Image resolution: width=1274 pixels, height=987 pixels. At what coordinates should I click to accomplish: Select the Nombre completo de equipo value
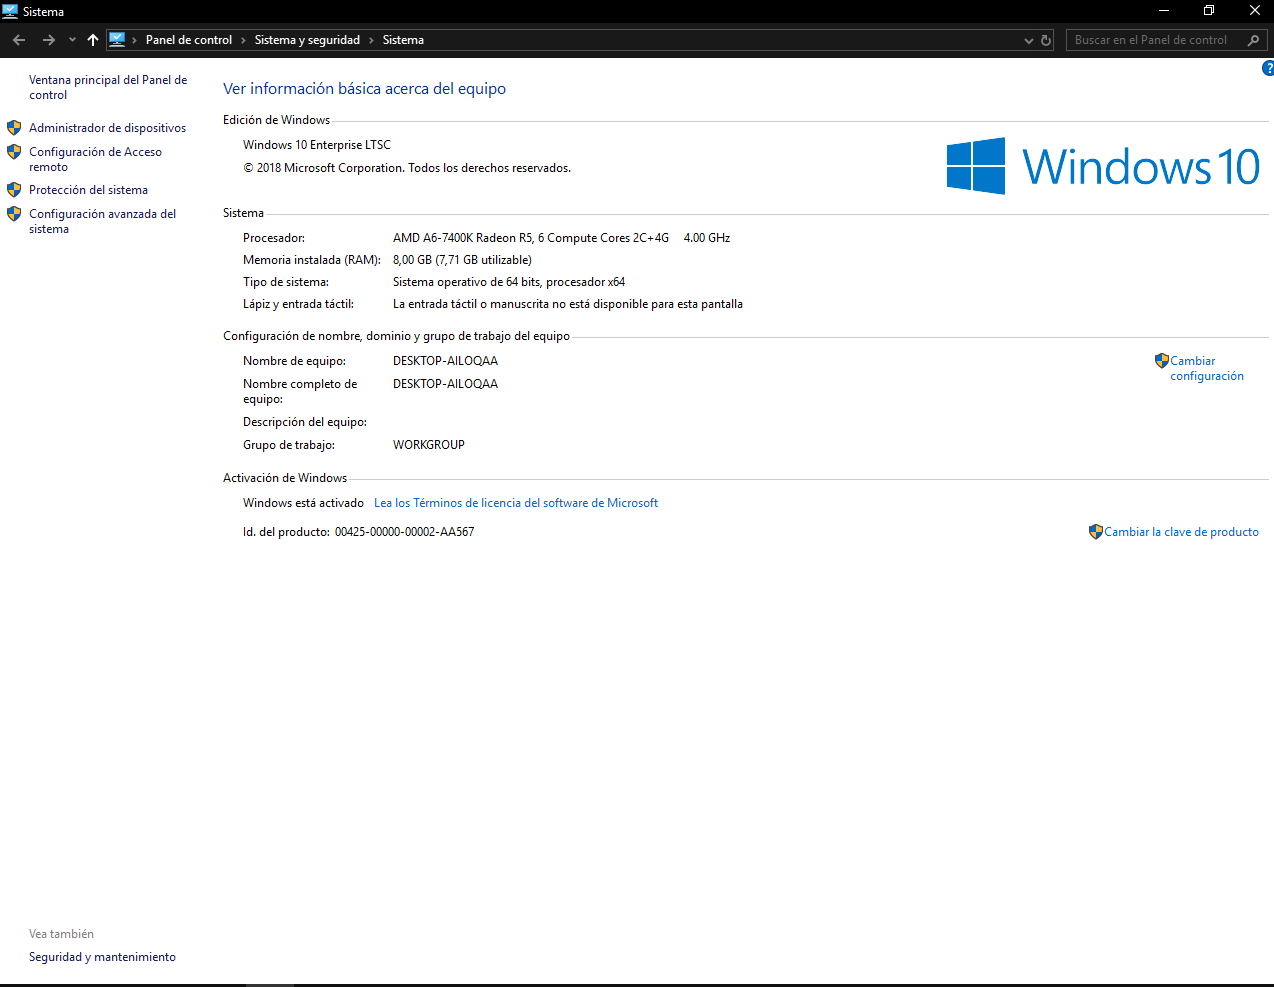pyautogui.click(x=445, y=384)
